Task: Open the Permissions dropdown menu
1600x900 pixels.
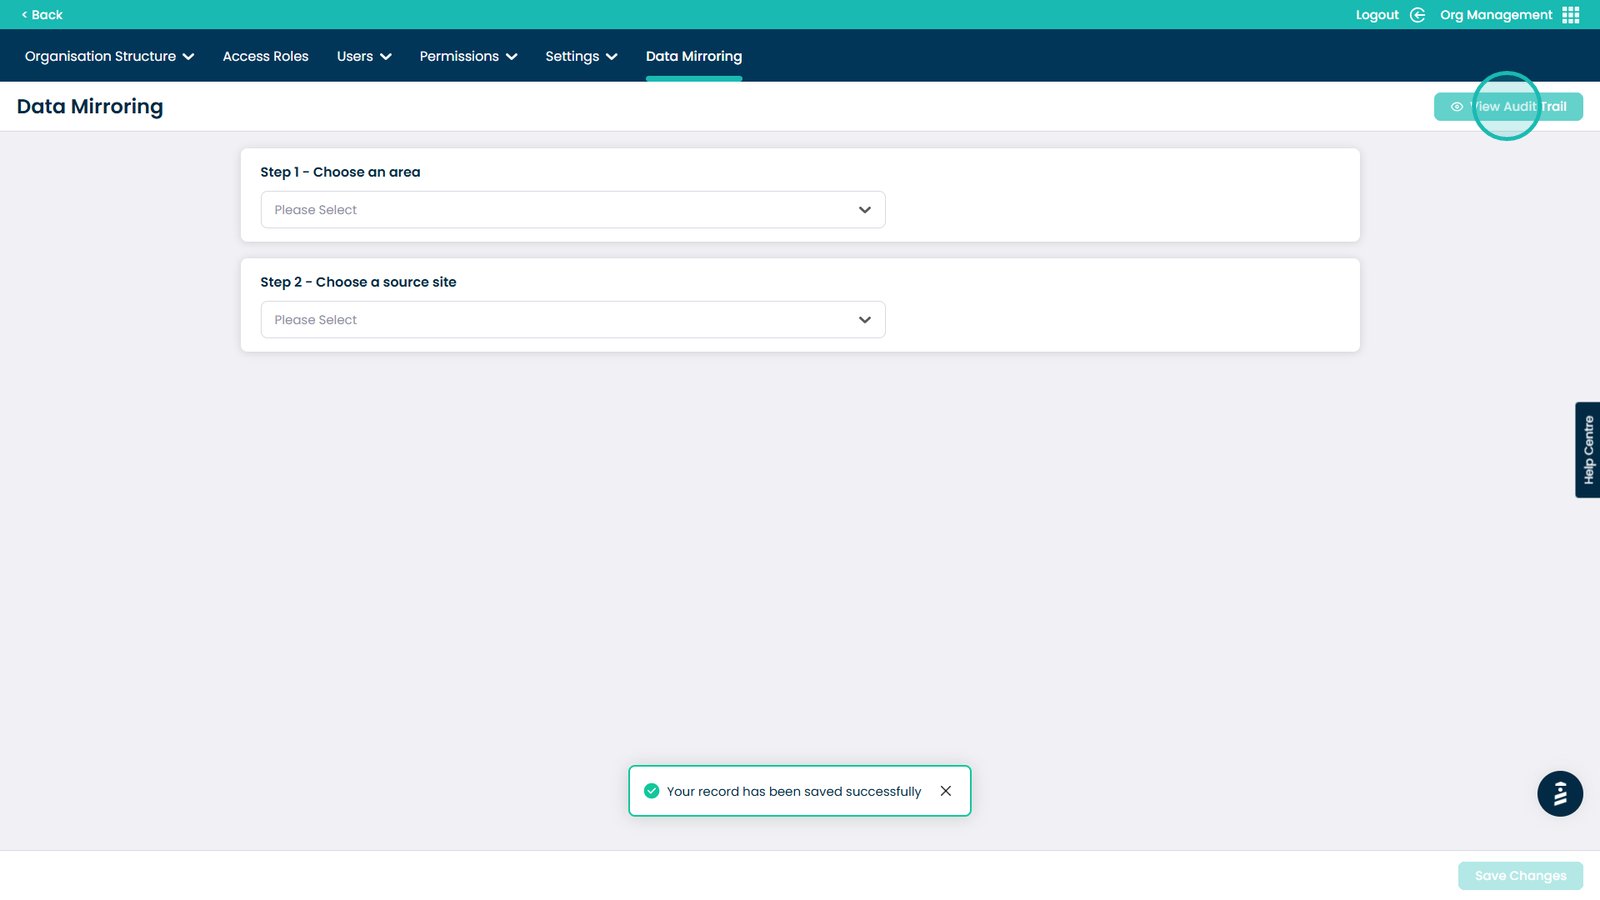Action: point(468,57)
